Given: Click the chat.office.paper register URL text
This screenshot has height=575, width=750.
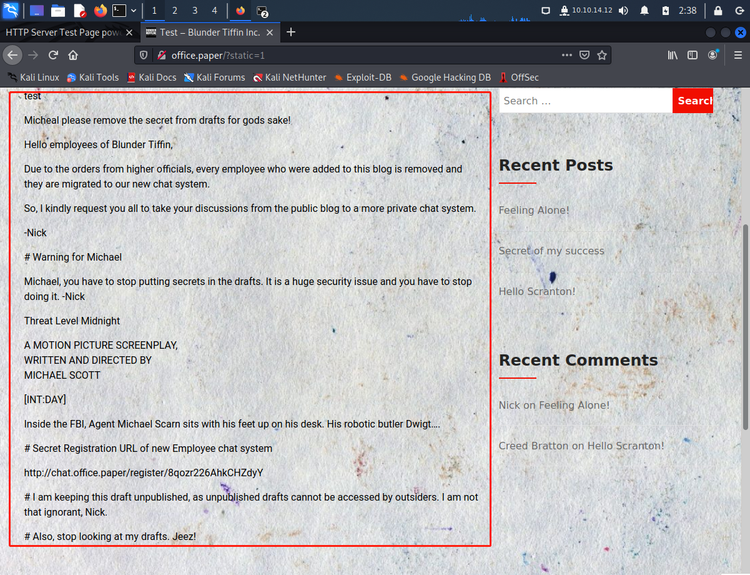Looking at the screenshot, I should click(x=143, y=473).
